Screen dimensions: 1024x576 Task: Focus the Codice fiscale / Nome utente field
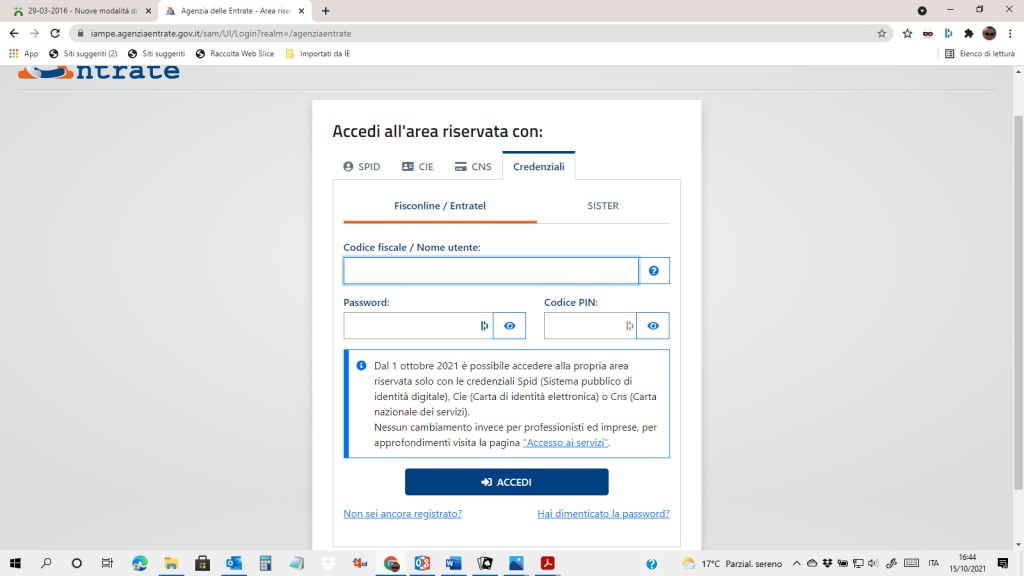(491, 271)
